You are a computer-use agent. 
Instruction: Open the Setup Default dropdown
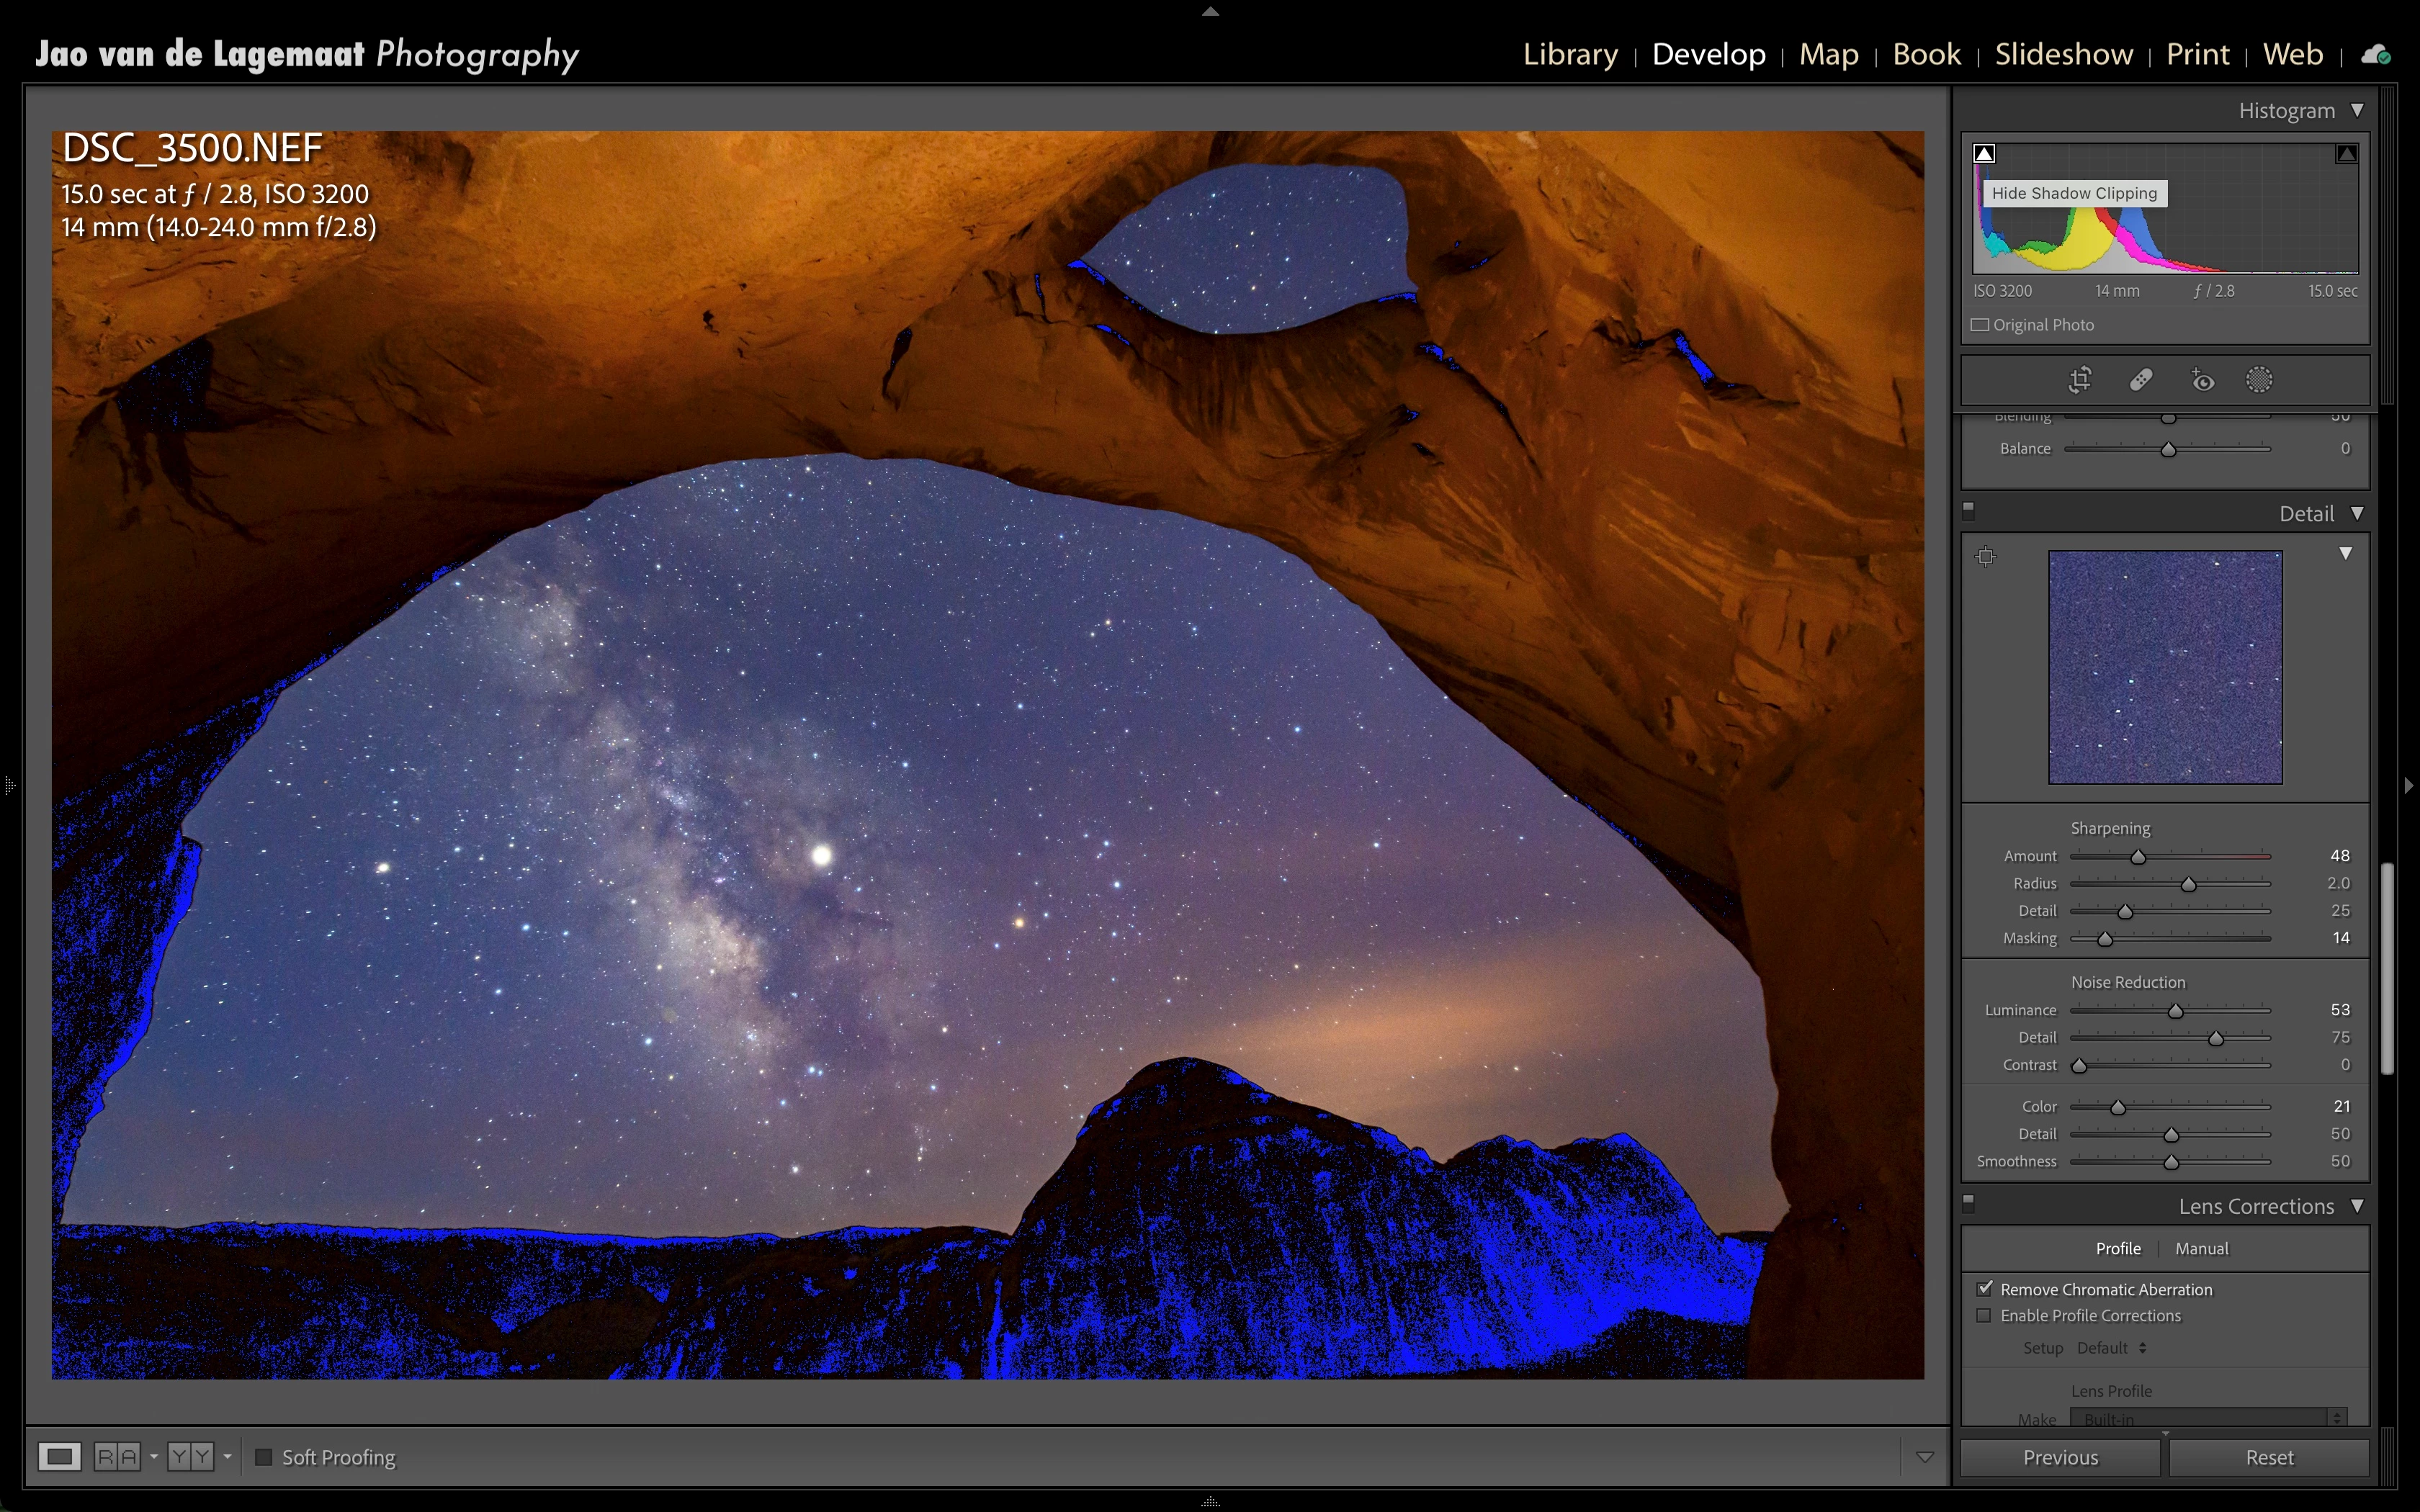pos(2112,1348)
